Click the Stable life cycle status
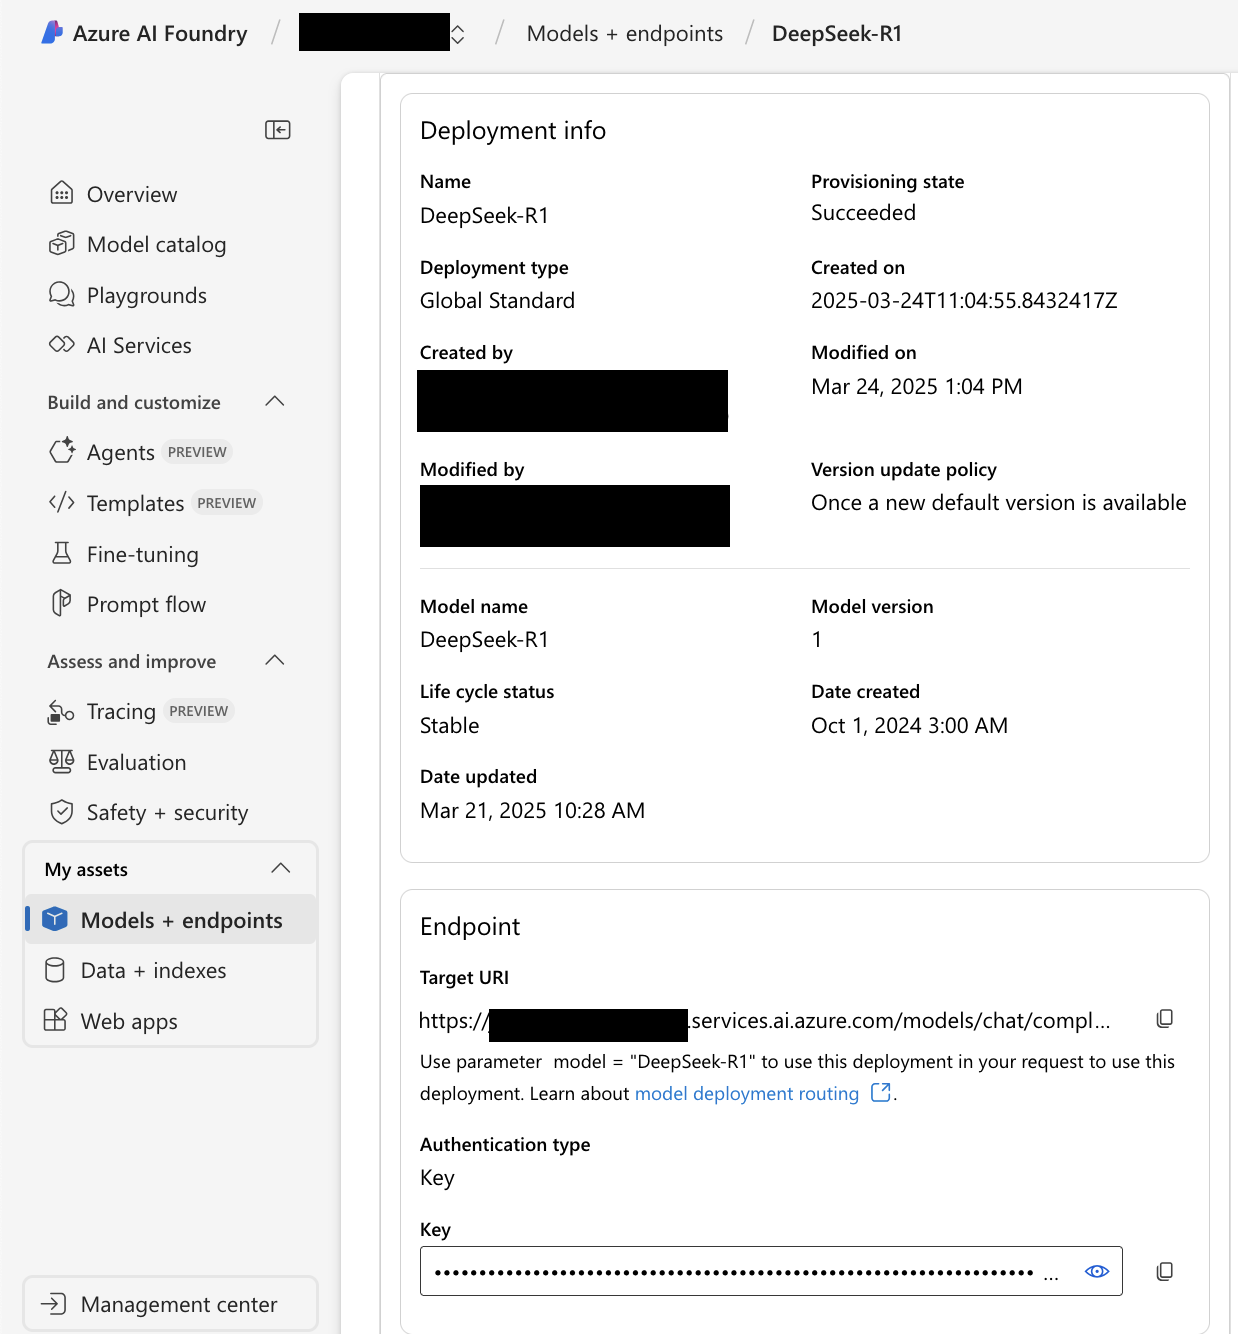The width and height of the screenshot is (1238, 1334). pos(449,725)
